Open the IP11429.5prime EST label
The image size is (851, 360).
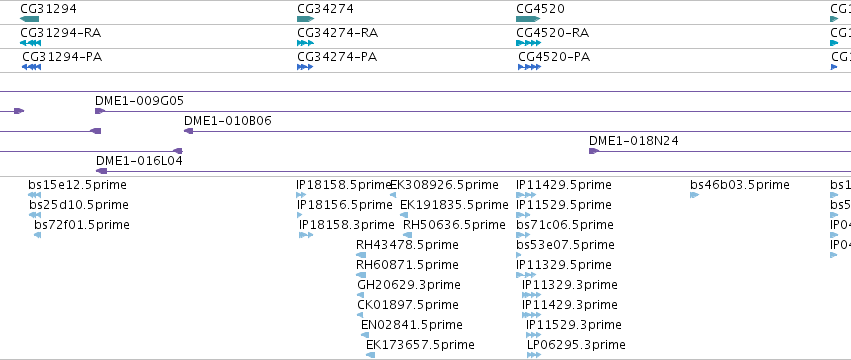tap(563, 185)
